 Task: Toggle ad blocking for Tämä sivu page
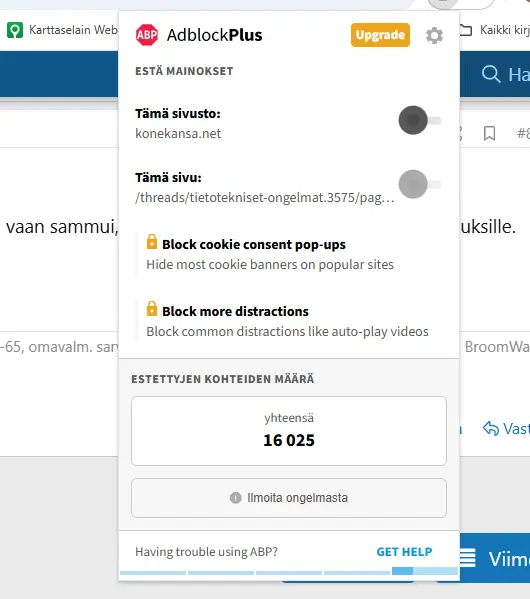[420, 184]
